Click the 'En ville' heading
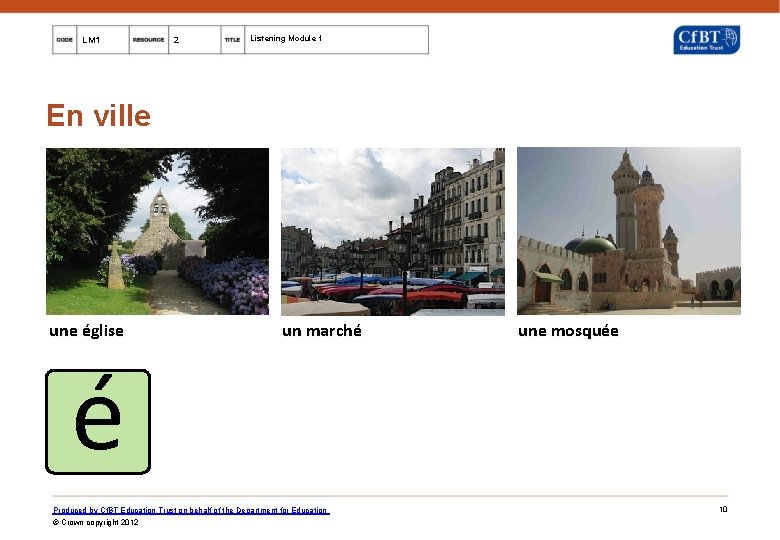This screenshot has width=780, height=540. 98,115
